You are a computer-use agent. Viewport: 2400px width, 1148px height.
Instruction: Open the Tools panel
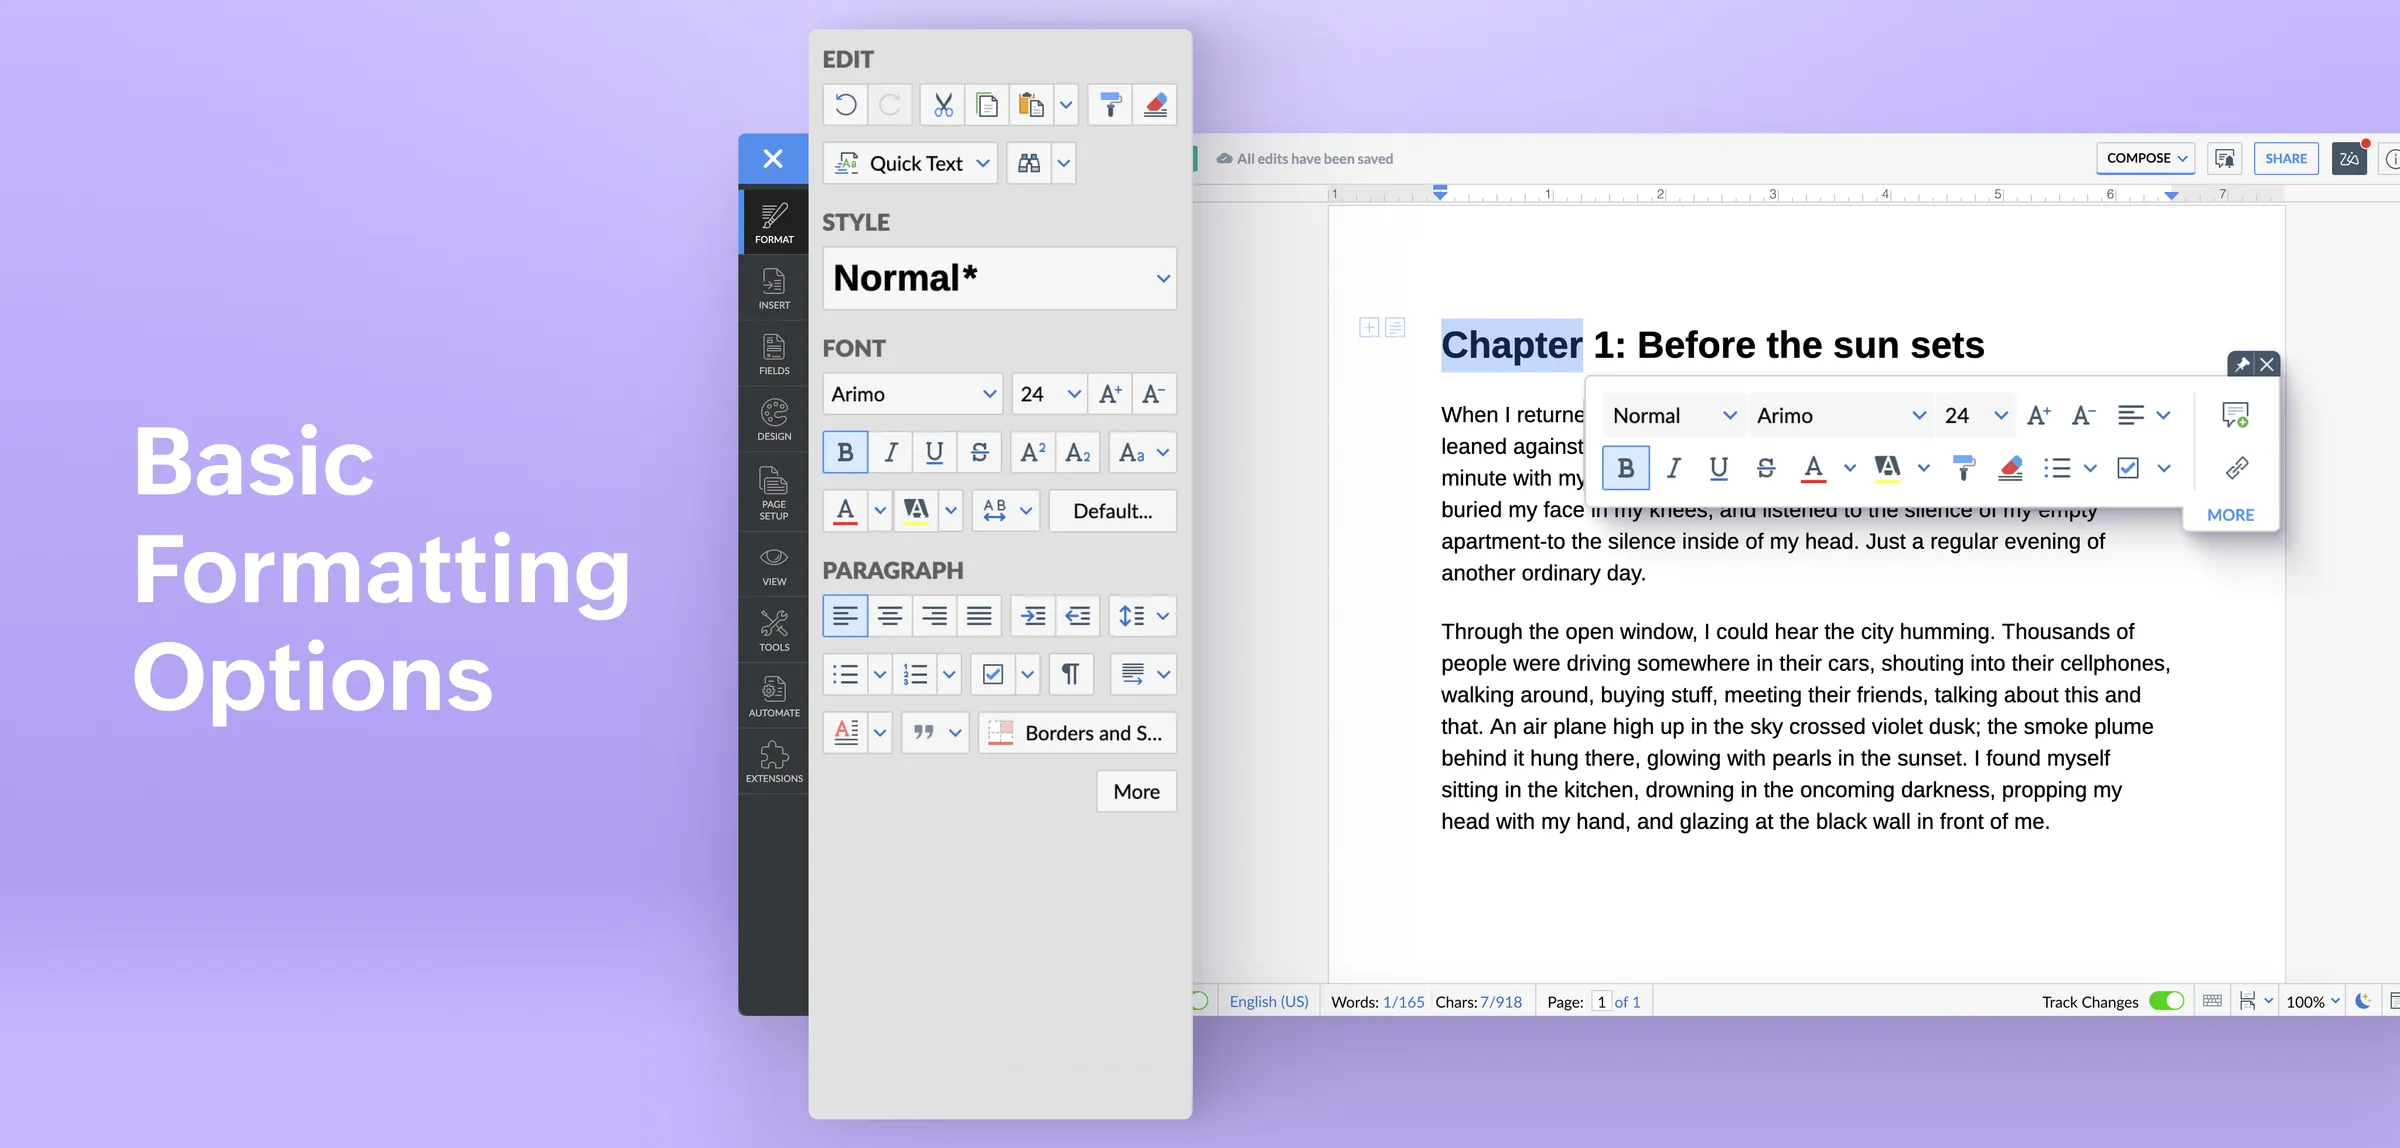(773, 629)
